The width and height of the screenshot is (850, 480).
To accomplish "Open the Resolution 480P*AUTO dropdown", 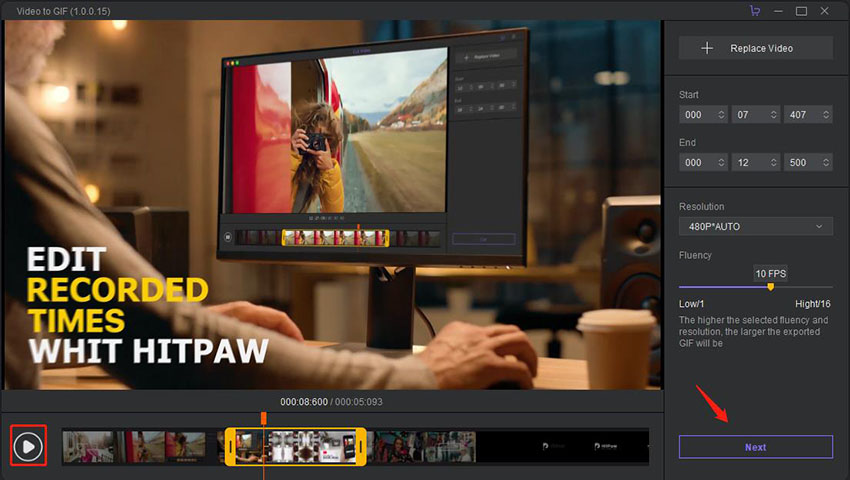I will pos(756,227).
